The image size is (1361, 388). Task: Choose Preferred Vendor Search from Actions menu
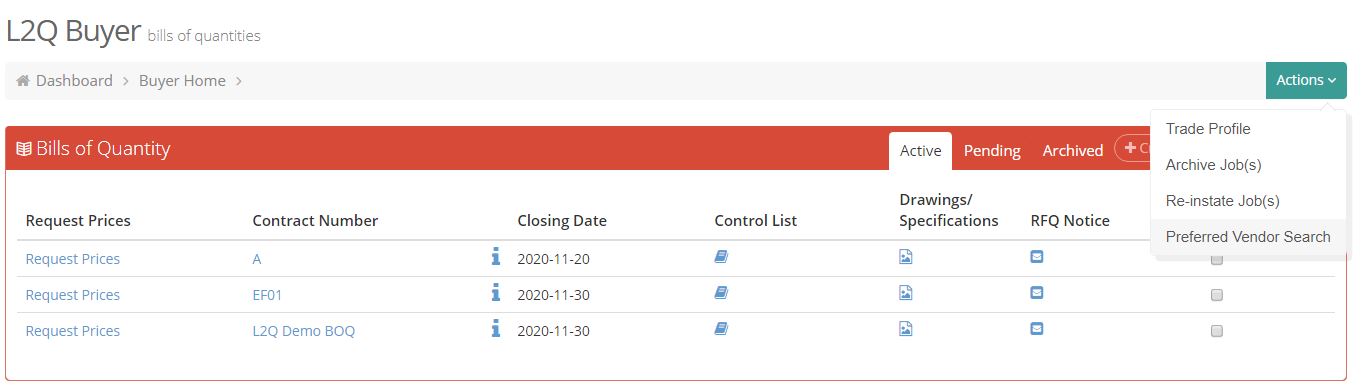pos(1248,237)
